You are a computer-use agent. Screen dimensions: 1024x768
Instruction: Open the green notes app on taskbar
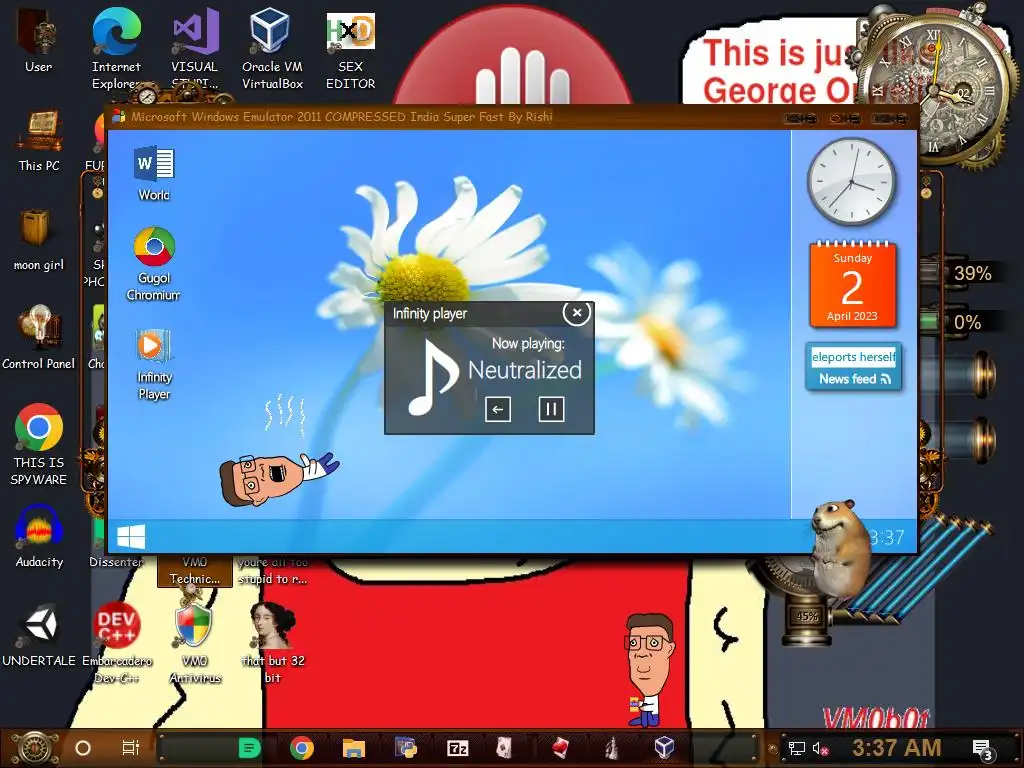pos(249,748)
